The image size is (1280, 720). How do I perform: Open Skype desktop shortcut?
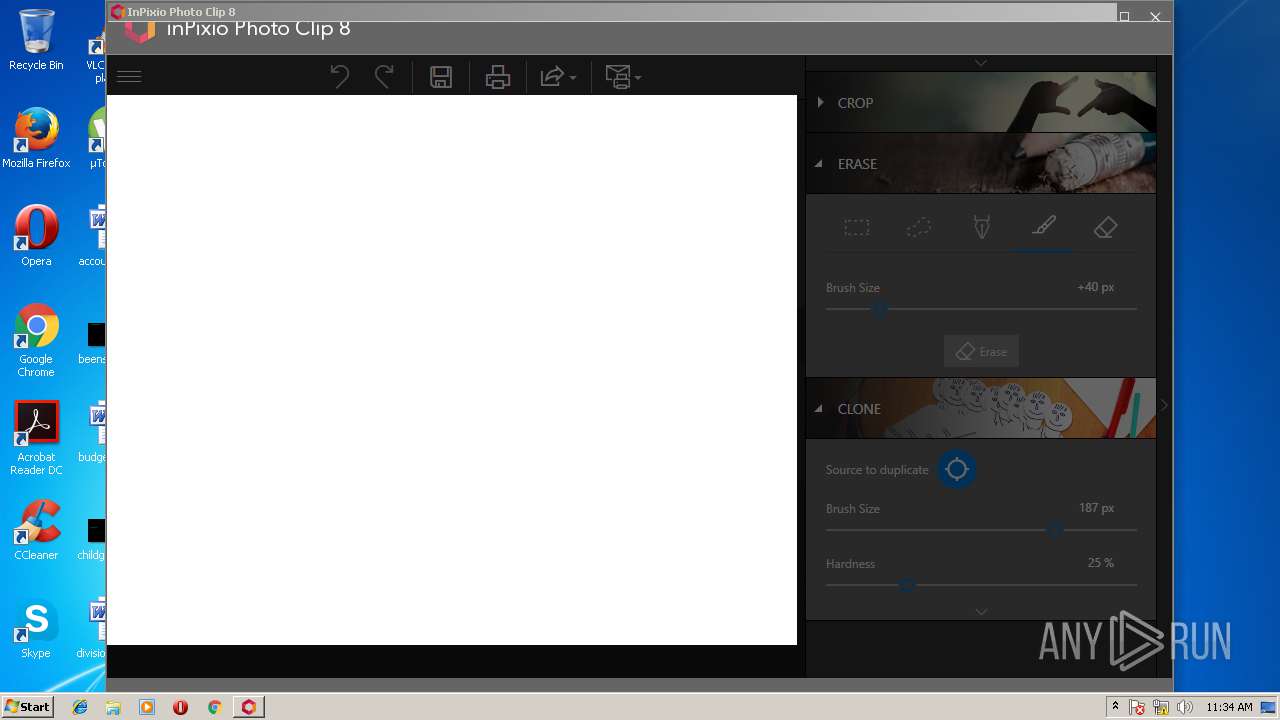click(x=36, y=628)
